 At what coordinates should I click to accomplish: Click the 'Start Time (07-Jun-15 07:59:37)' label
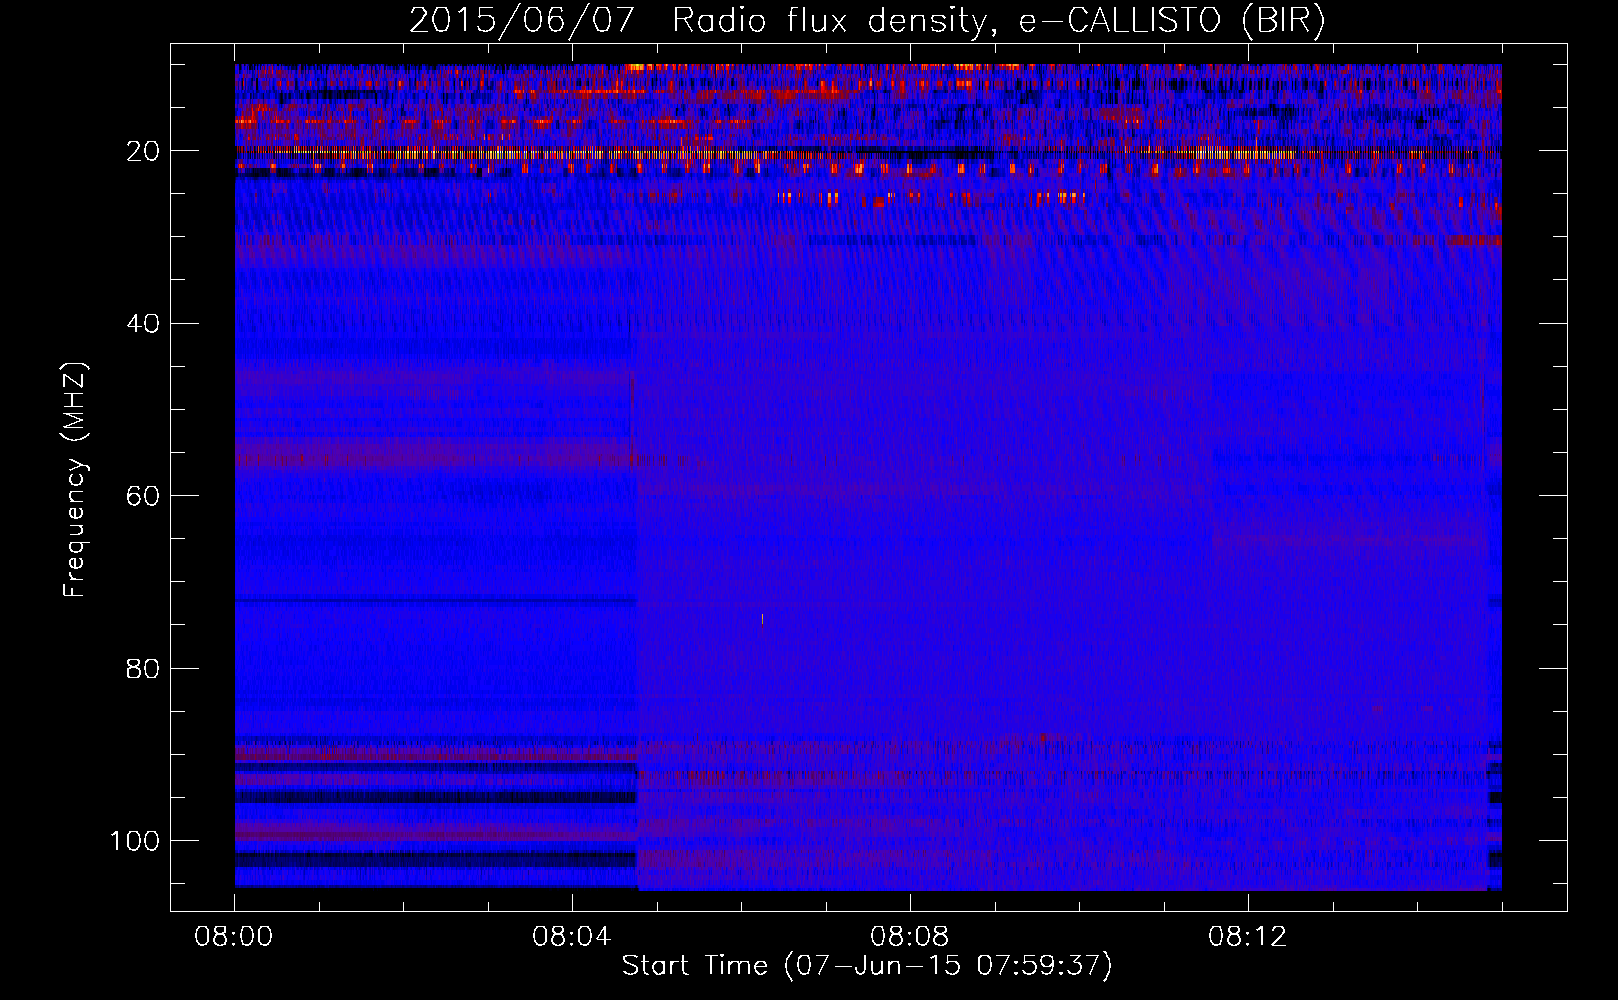[867, 966]
